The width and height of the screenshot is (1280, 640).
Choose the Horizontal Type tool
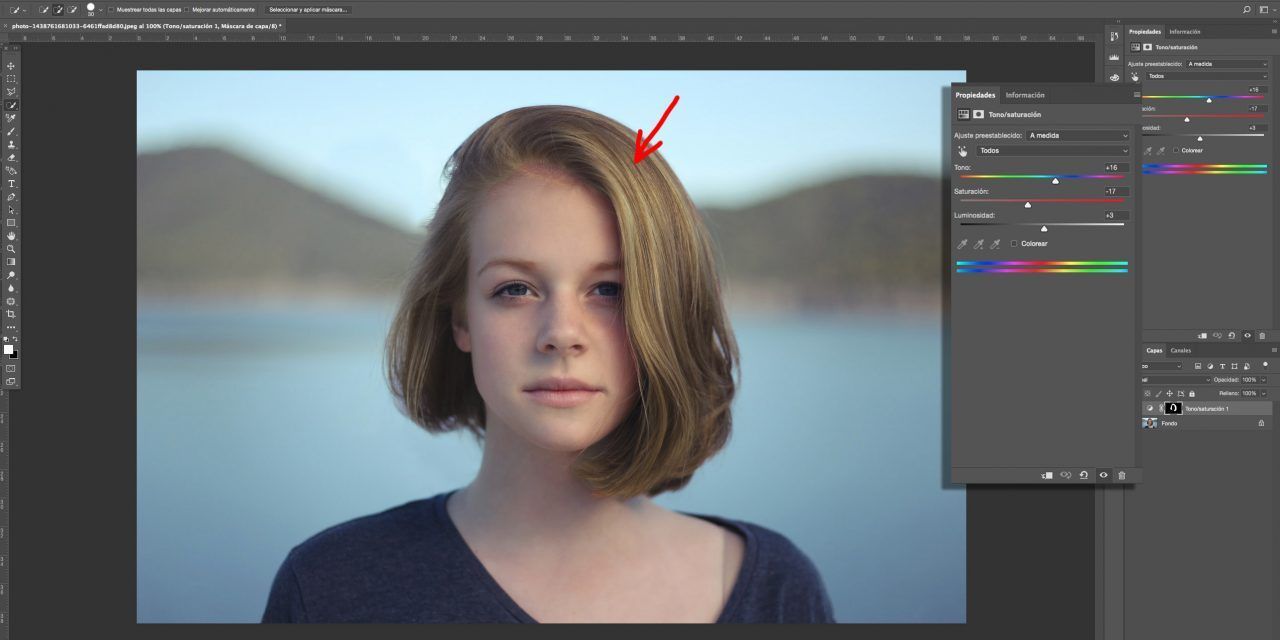[x=11, y=184]
